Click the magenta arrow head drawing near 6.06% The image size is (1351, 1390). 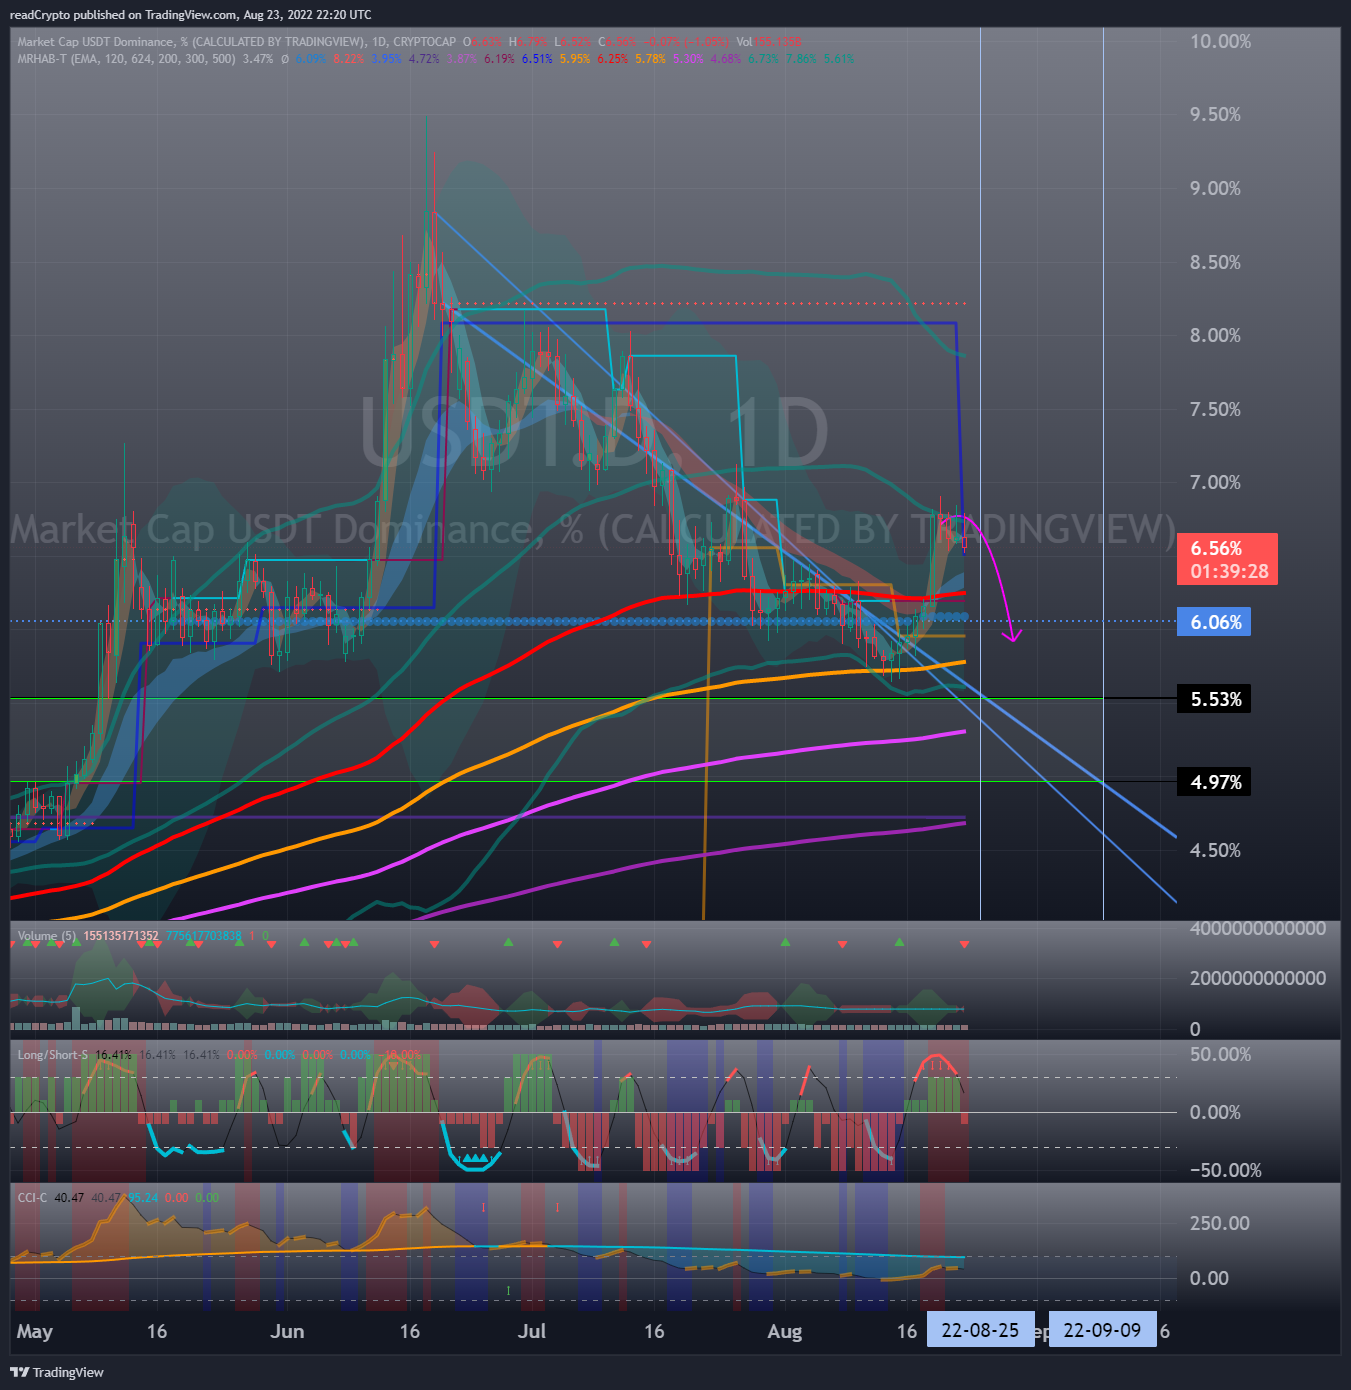pos(1013,635)
